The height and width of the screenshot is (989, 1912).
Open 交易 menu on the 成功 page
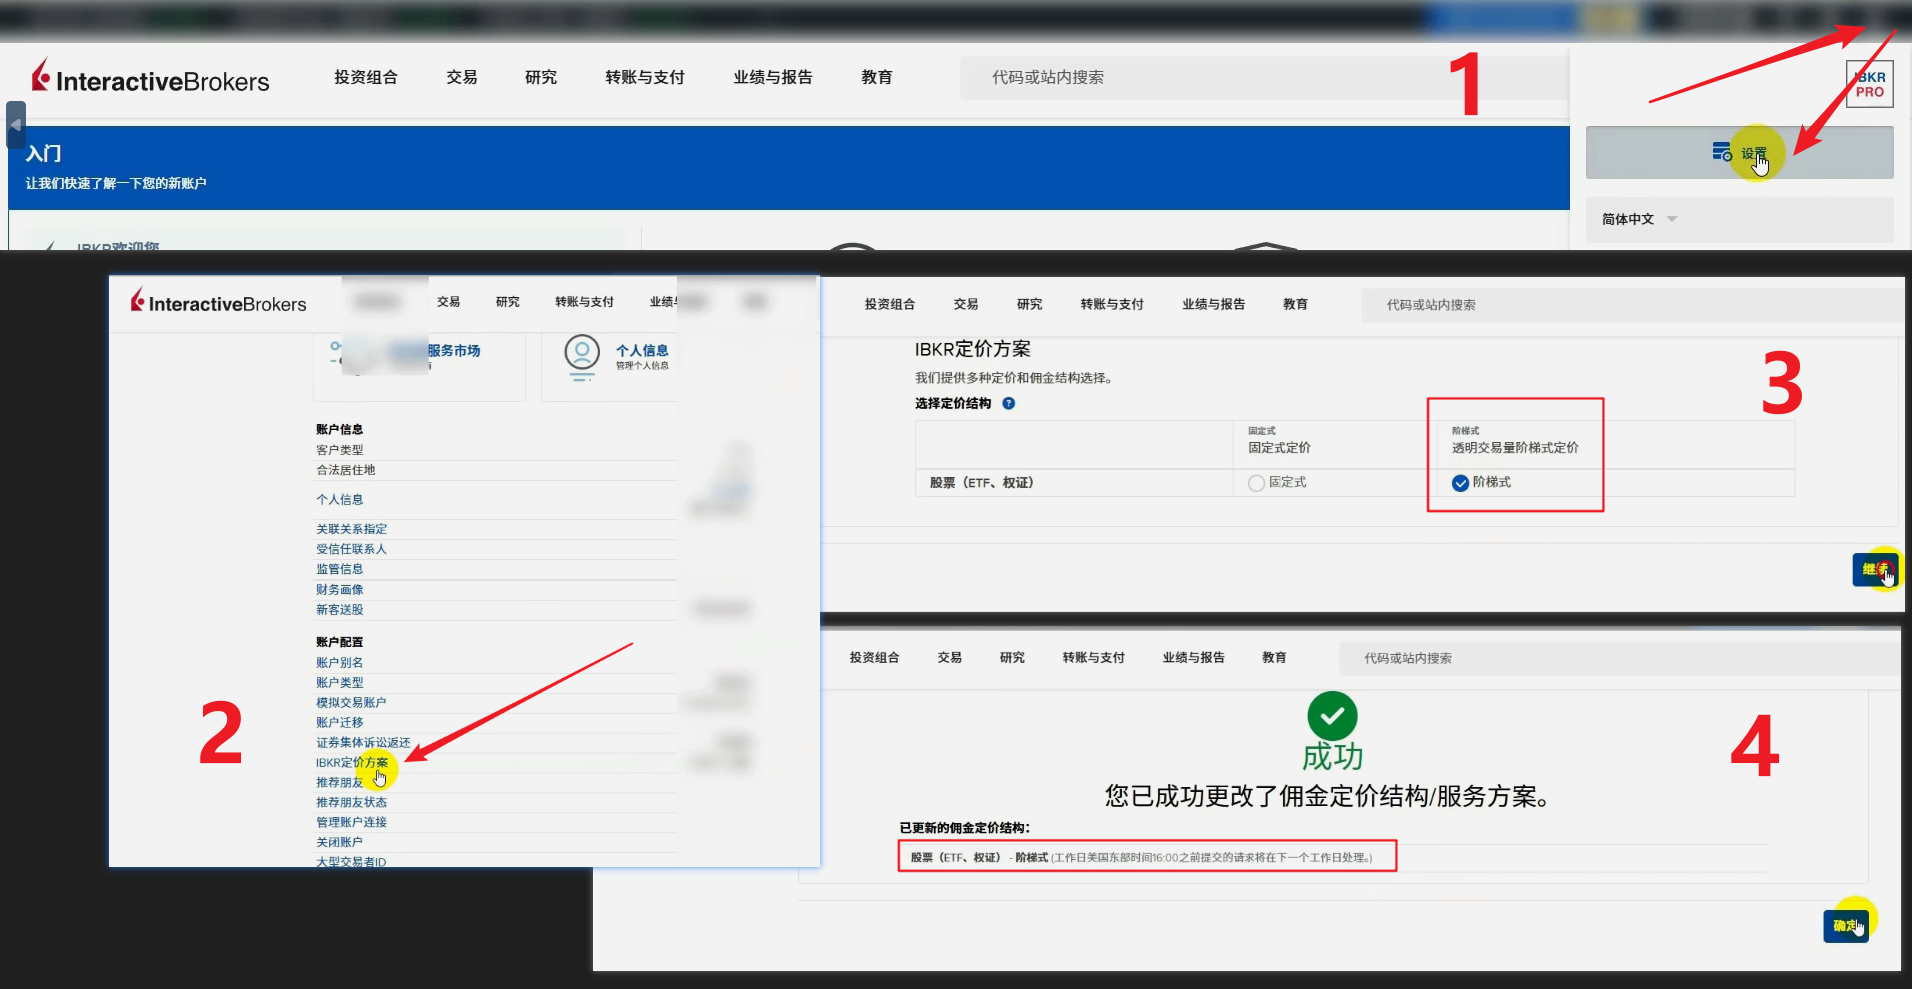[950, 657]
